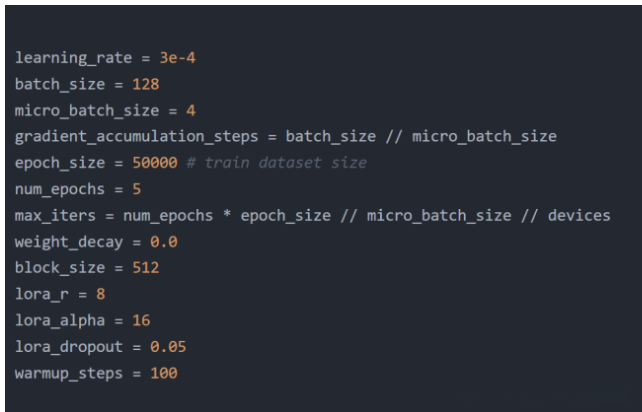Click the 3e-4 learning rate value
The height and width of the screenshot is (412, 642).
pyautogui.click(x=178, y=58)
